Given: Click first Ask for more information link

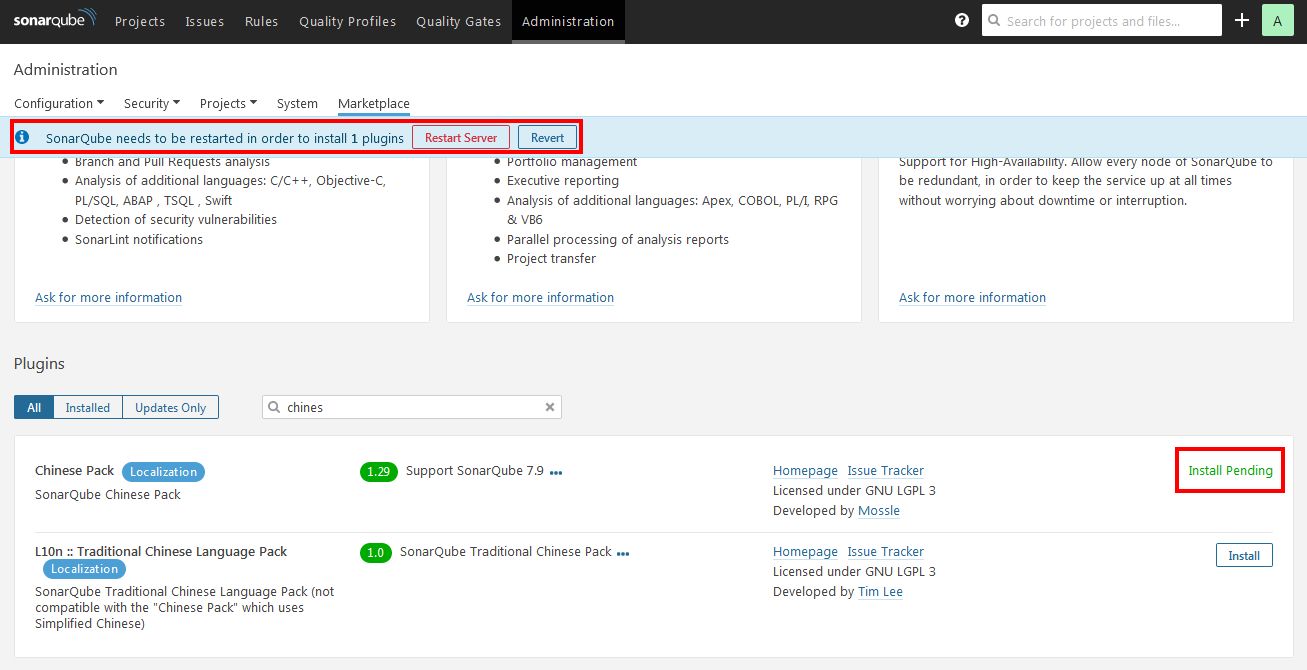Looking at the screenshot, I should point(108,297).
